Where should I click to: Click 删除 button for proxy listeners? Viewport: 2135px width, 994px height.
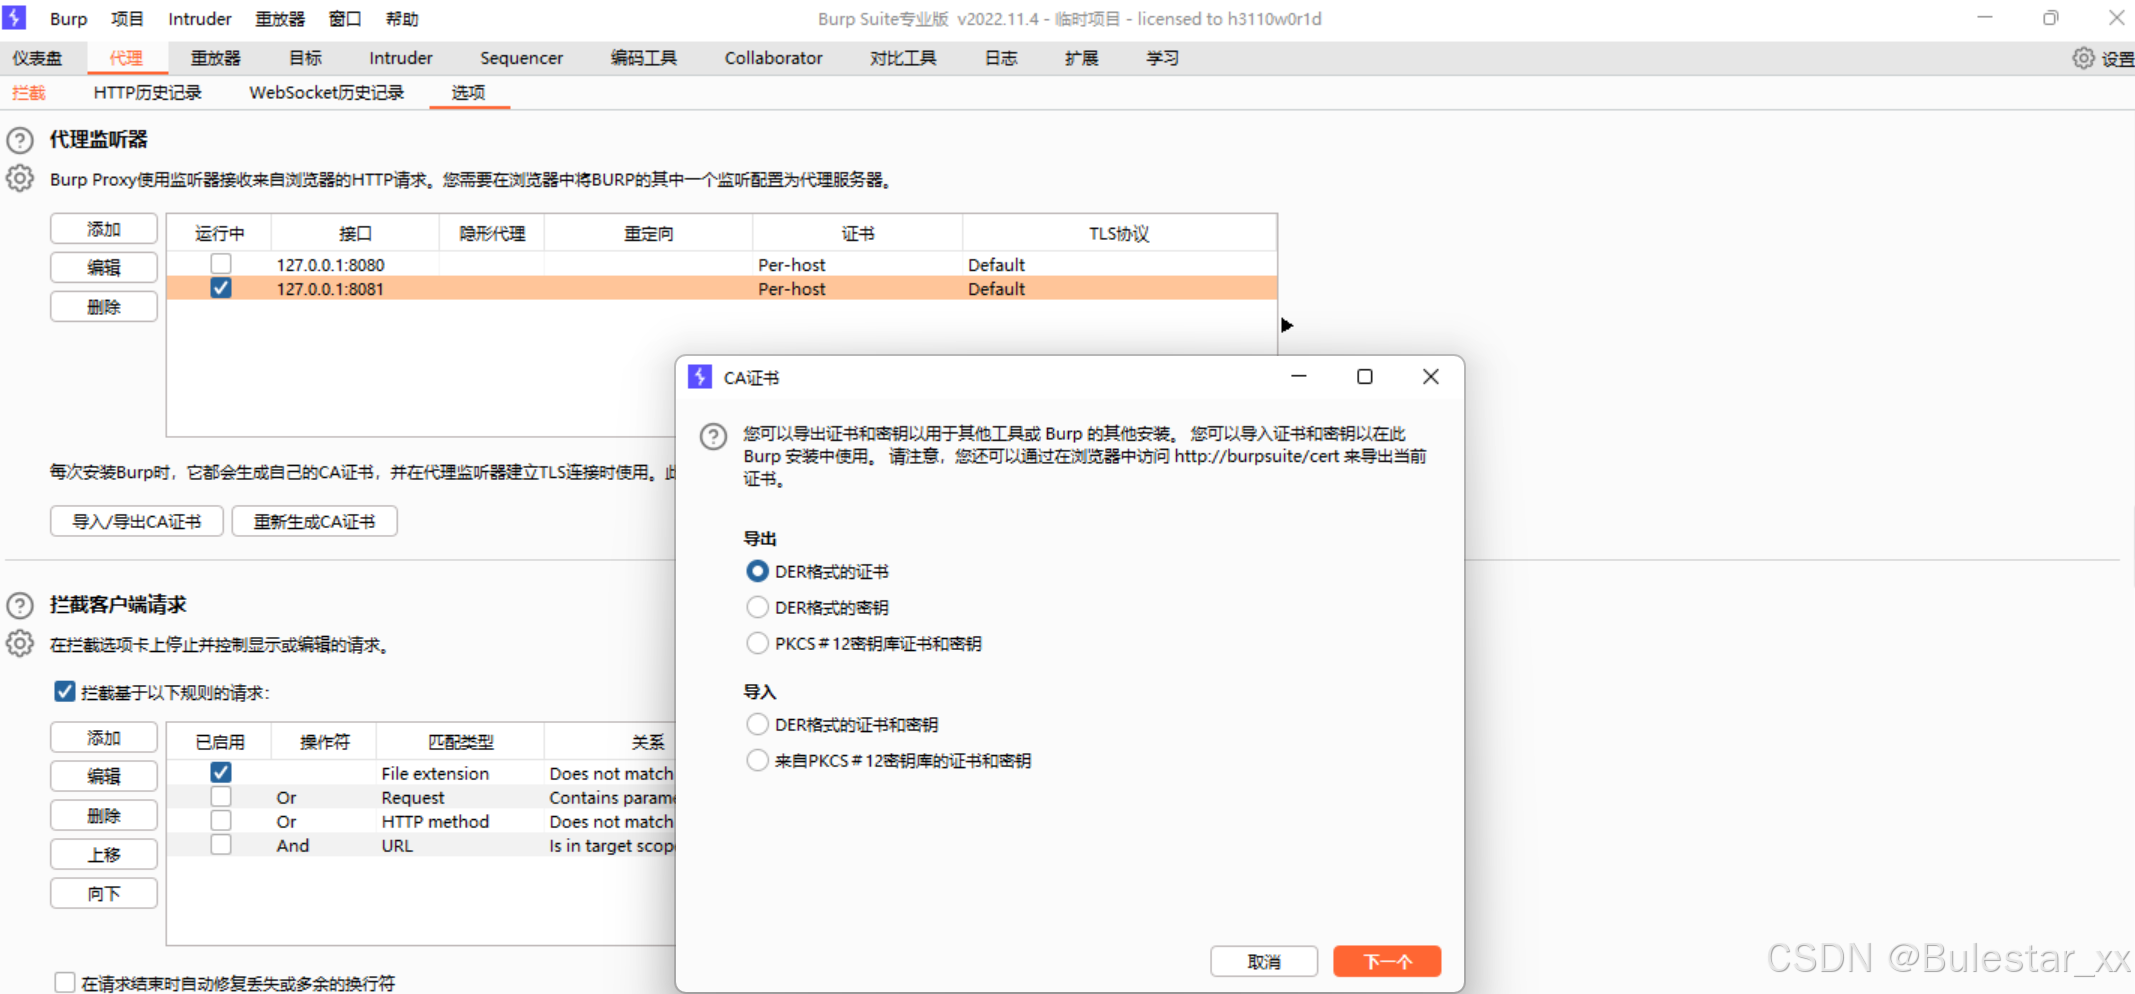pyautogui.click(x=104, y=307)
